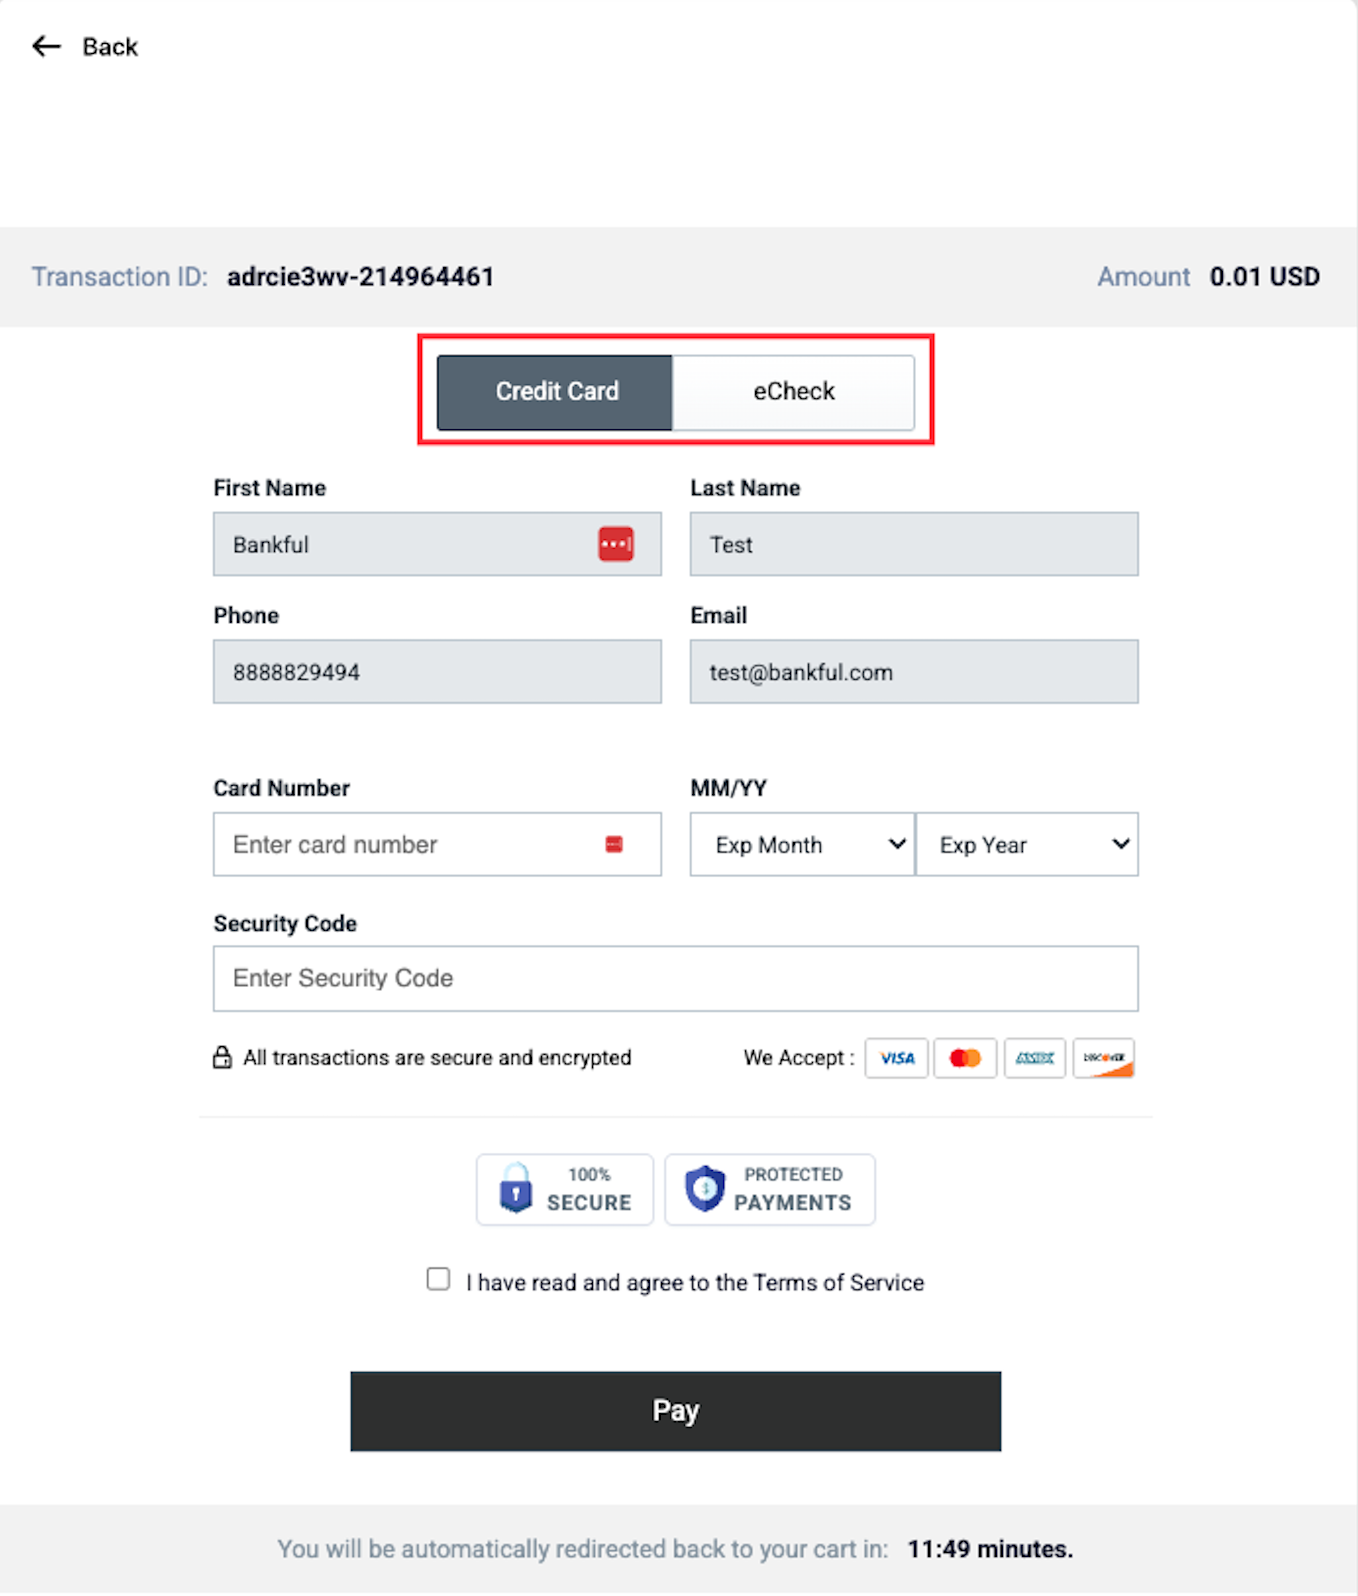Switch to the eCheck tab

pos(794,392)
